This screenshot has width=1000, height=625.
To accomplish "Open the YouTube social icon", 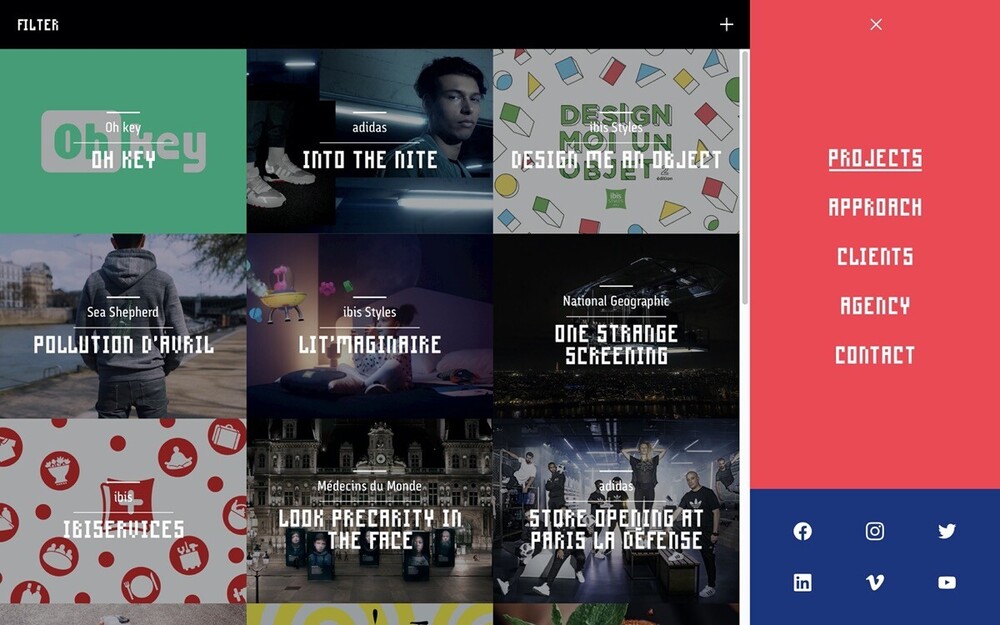I will click(947, 583).
